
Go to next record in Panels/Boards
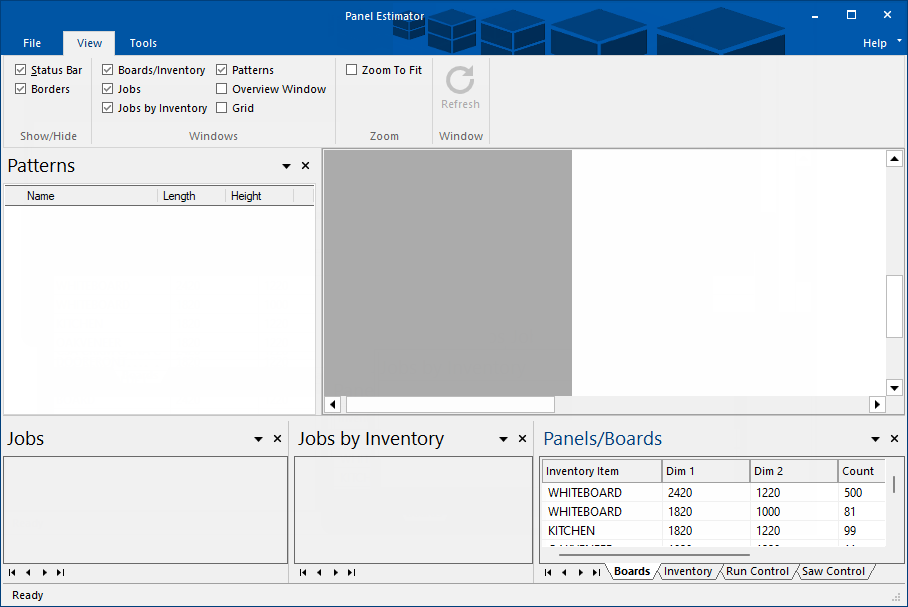pyautogui.click(x=581, y=572)
